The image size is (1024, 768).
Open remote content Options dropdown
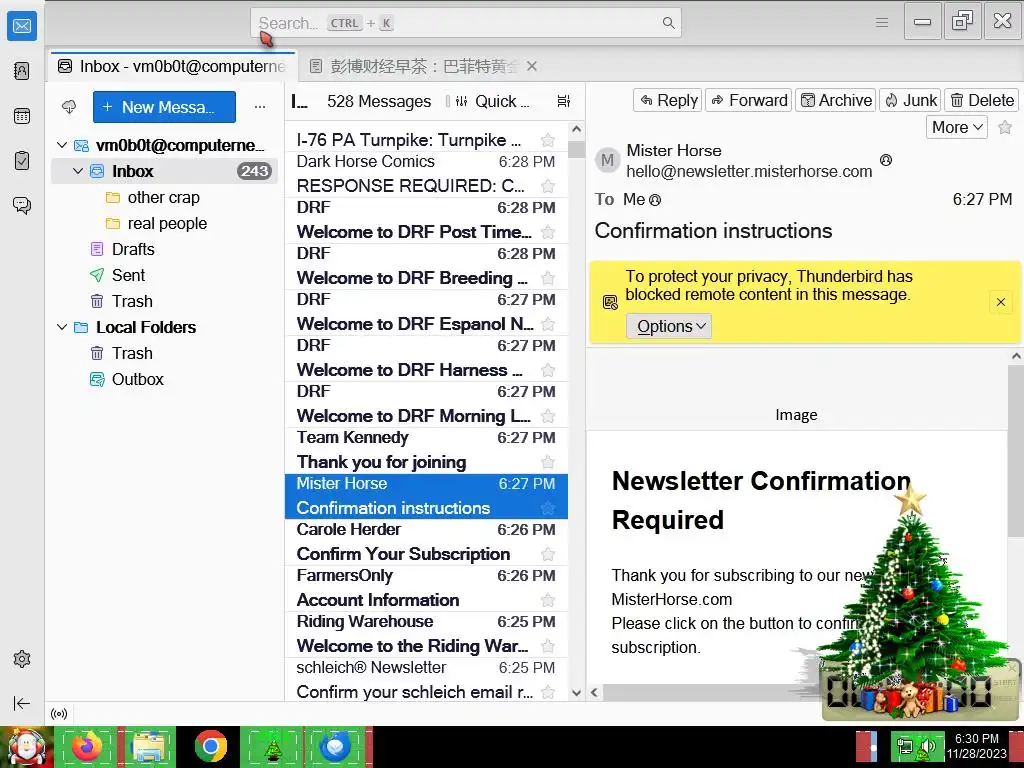point(669,326)
